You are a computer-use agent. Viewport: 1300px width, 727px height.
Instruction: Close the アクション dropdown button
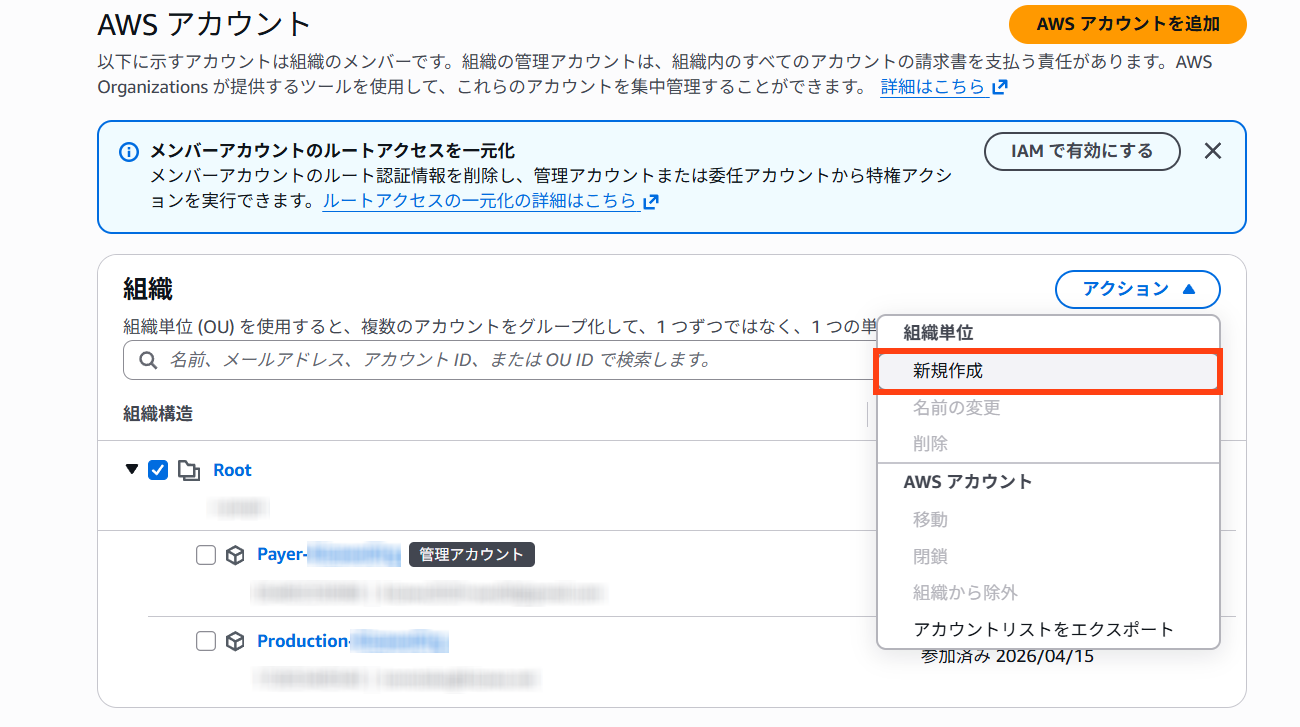point(1137,289)
